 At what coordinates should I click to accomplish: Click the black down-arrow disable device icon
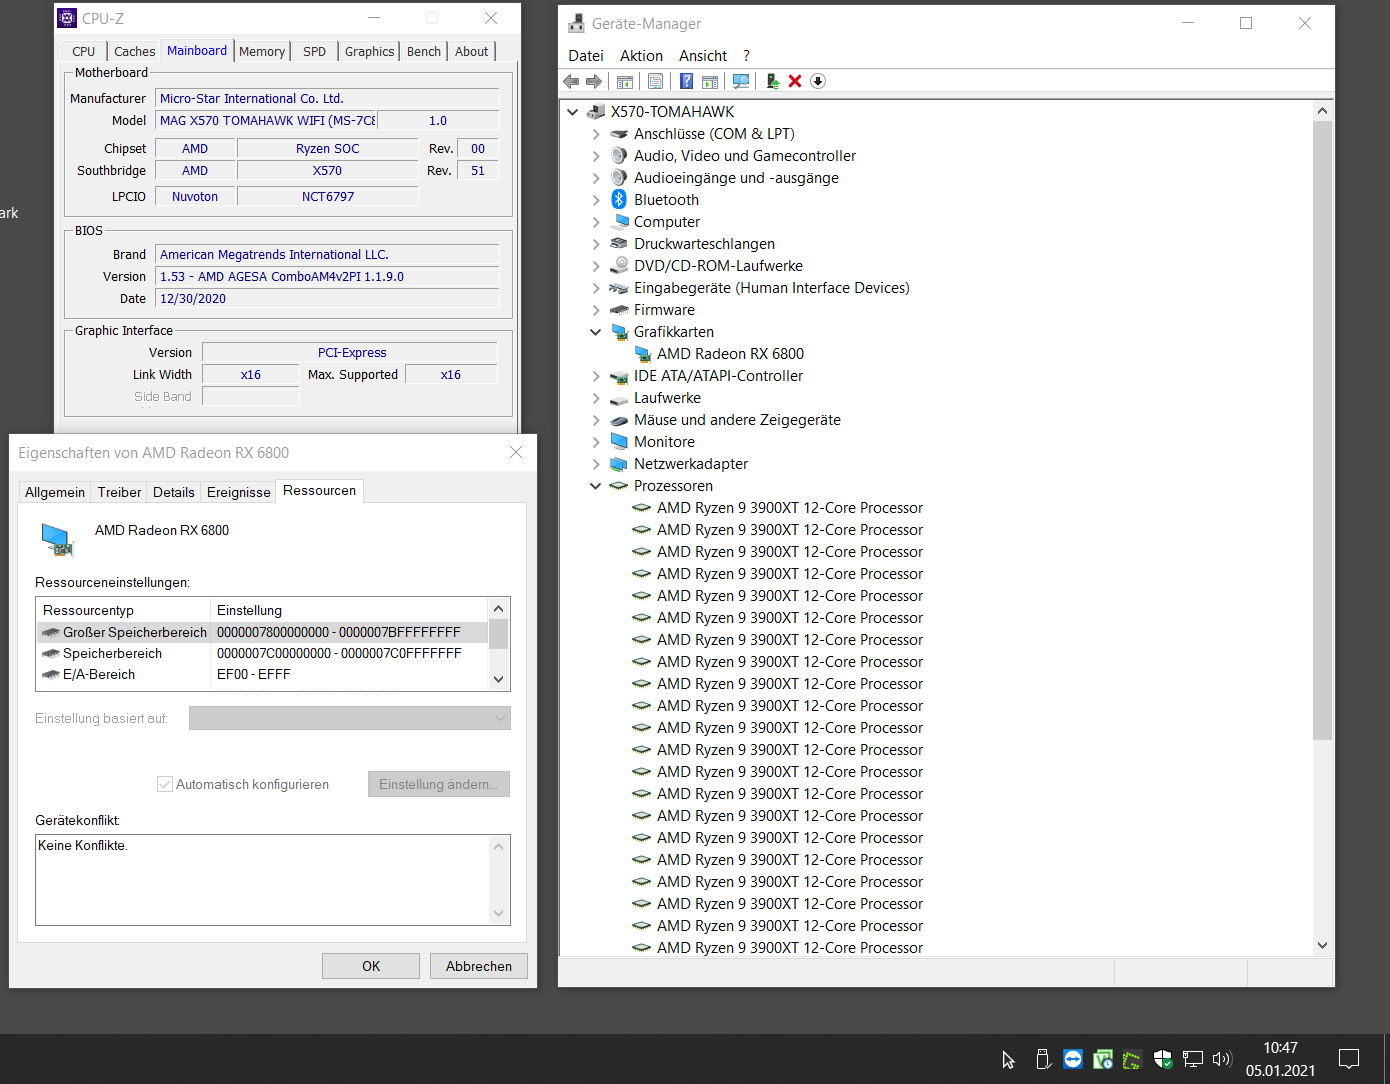(818, 81)
